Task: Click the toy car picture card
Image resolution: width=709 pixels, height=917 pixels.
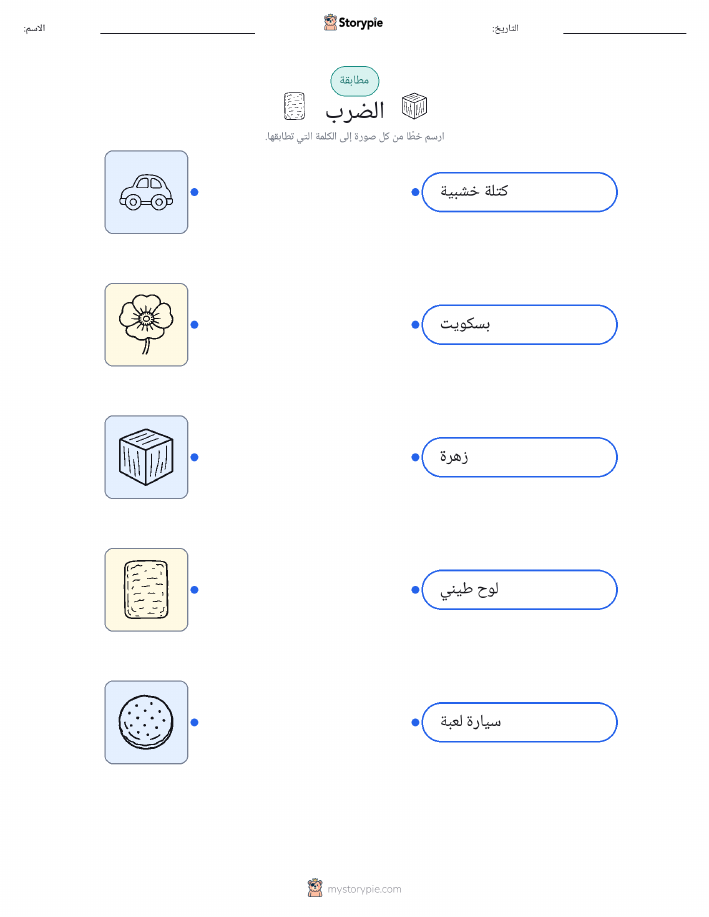Action: coord(146,192)
